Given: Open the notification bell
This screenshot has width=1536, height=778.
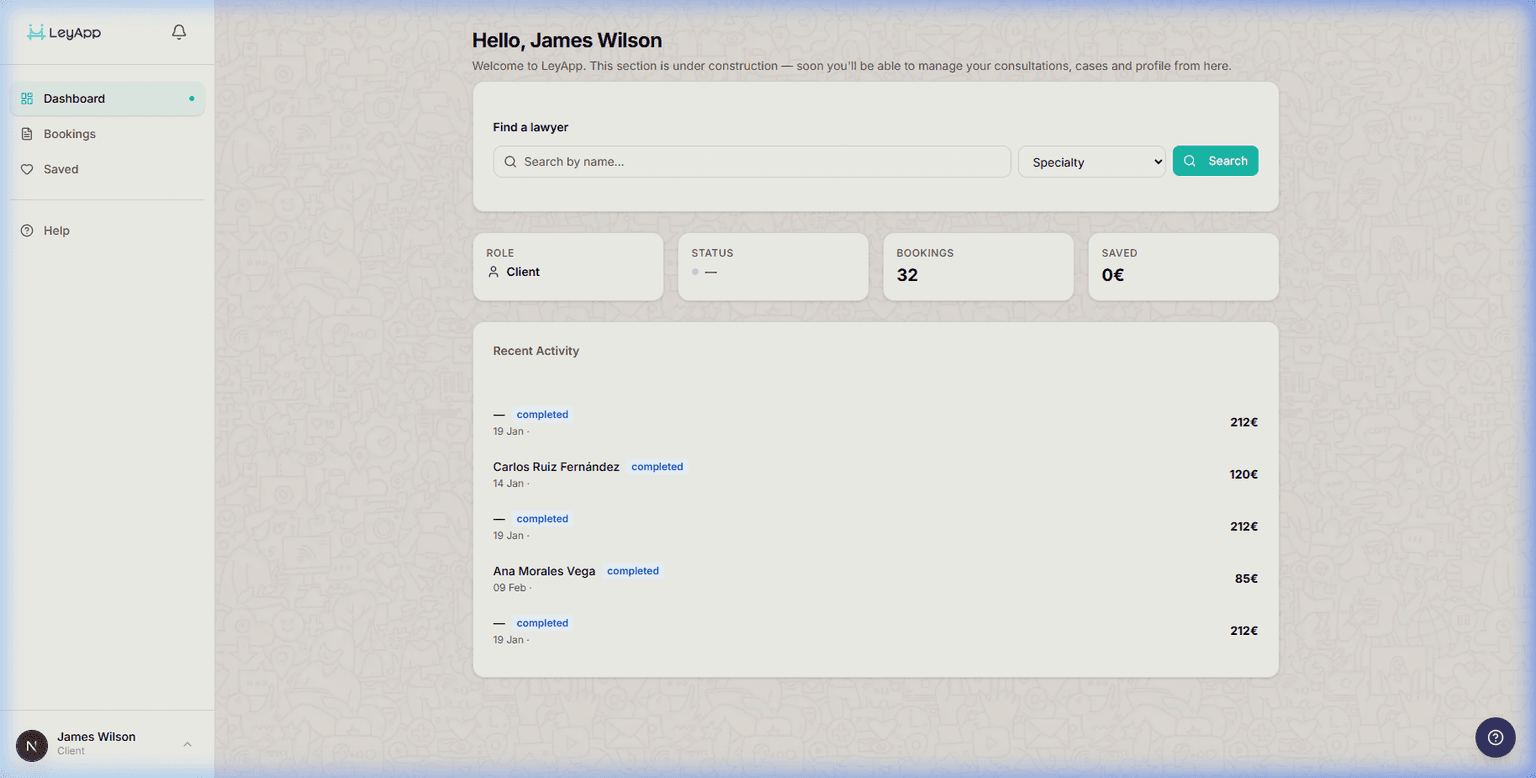Looking at the screenshot, I should (x=178, y=31).
